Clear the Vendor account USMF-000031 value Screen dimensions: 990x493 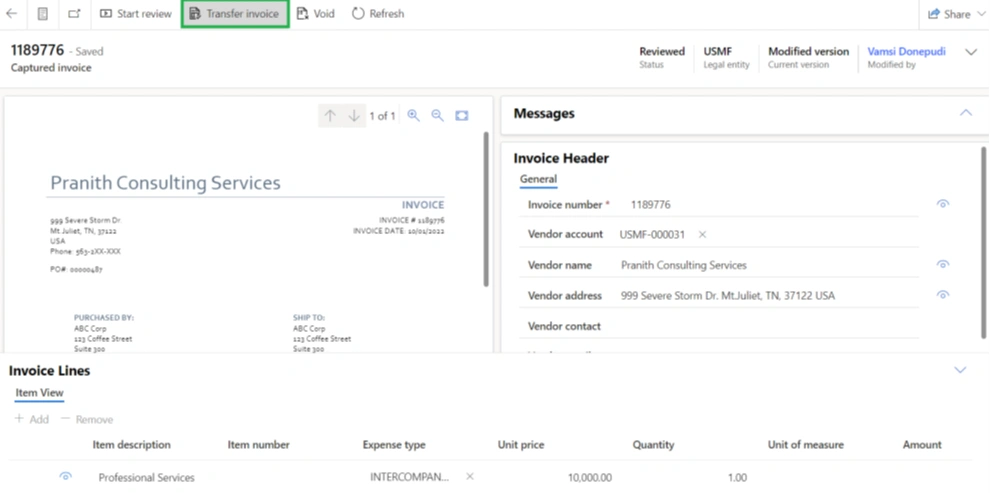[x=702, y=235]
